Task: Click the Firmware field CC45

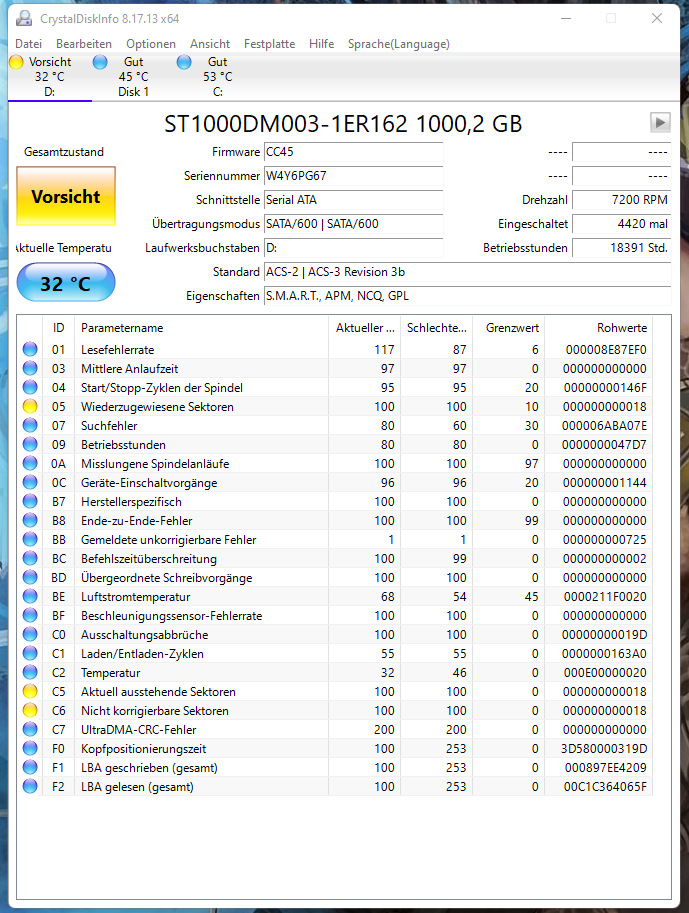Action: [354, 152]
